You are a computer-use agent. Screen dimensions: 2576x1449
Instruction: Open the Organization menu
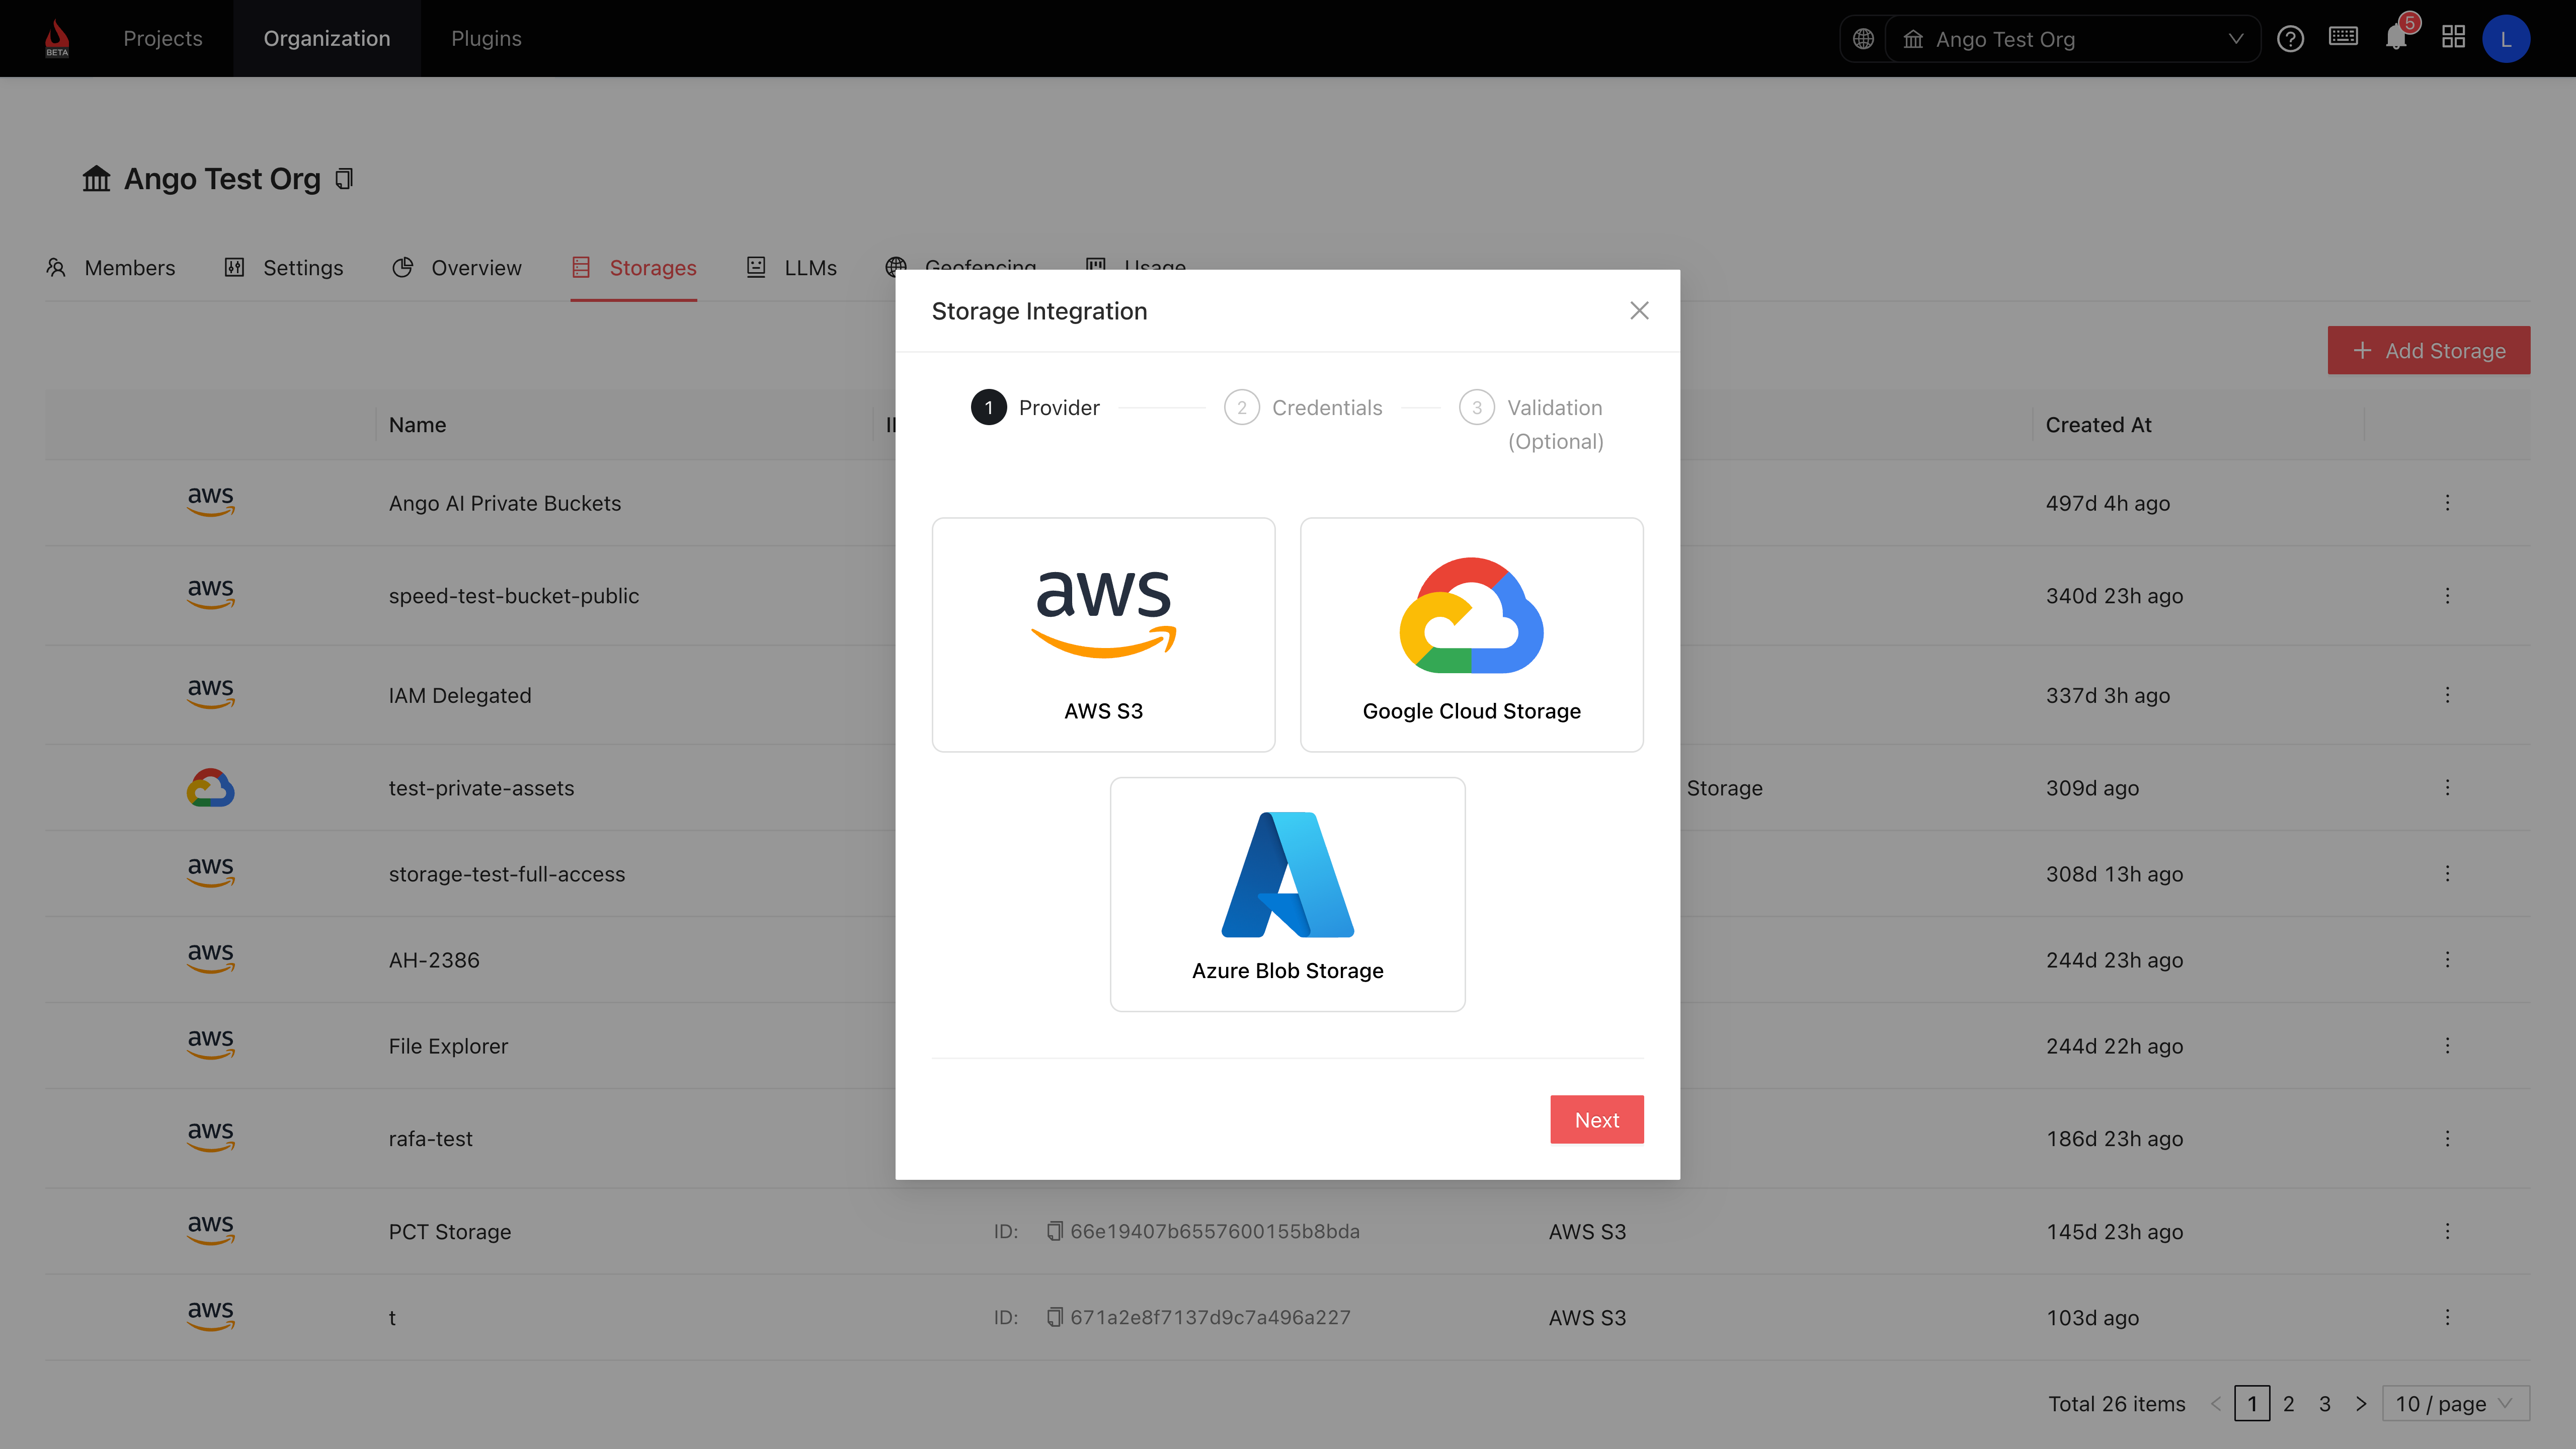pos(327,38)
